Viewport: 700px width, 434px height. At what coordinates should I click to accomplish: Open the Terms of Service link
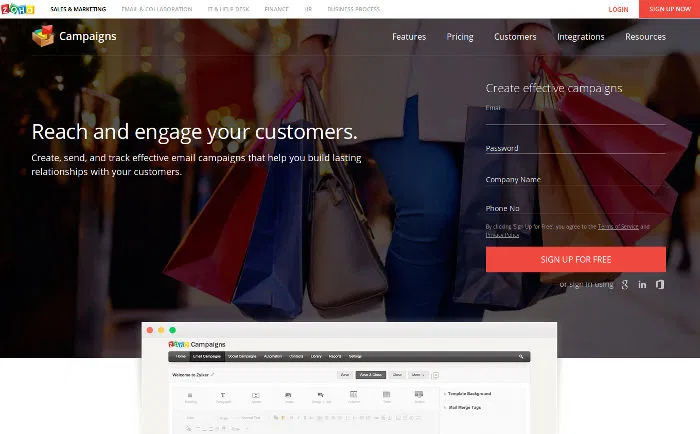tap(618, 226)
